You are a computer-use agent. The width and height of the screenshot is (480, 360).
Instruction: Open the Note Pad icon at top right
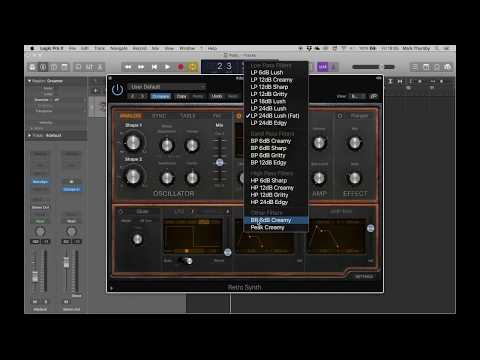426,67
